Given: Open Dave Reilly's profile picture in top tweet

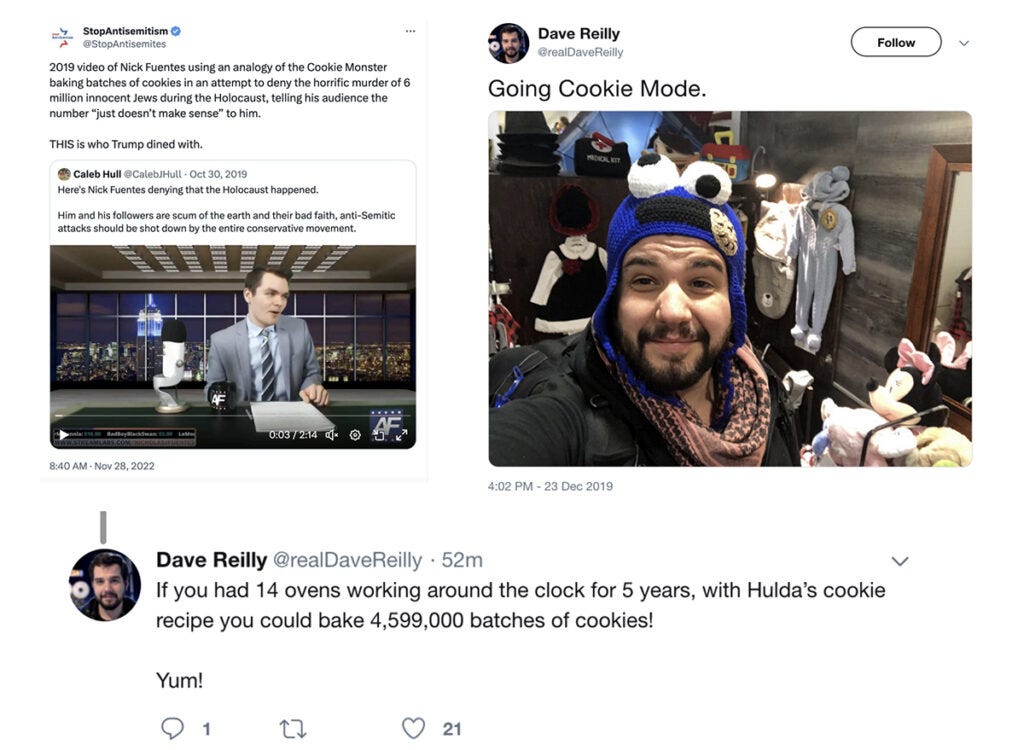Looking at the screenshot, I should click(508, 43).
